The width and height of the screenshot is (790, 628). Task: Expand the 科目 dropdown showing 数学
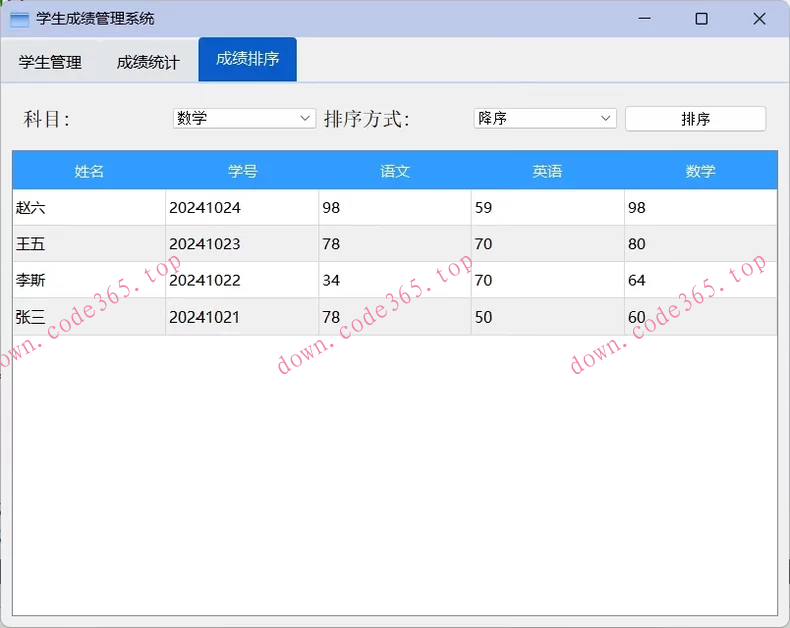244,118
